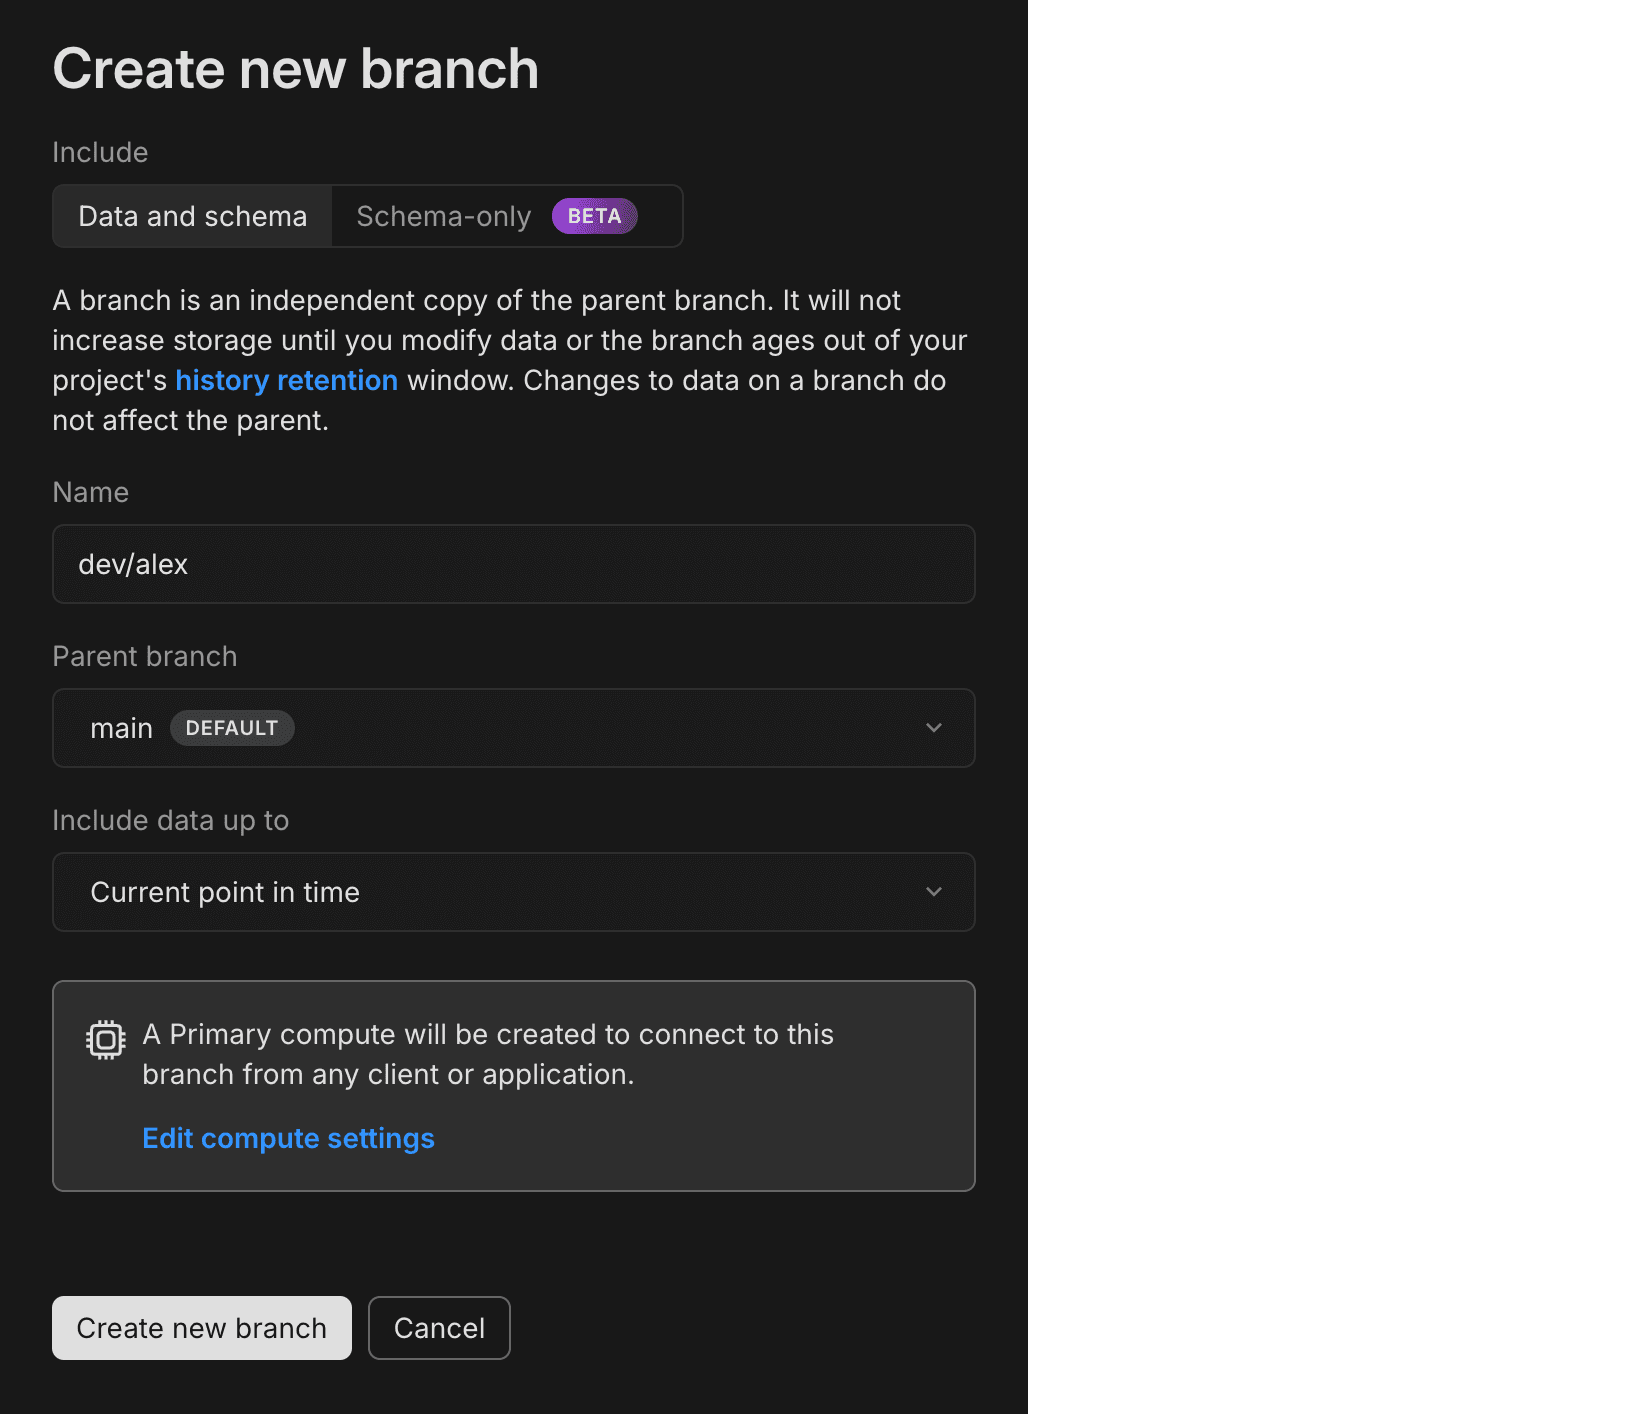
Task: Click the CPU compute icon
Action: click(105, 1039)
